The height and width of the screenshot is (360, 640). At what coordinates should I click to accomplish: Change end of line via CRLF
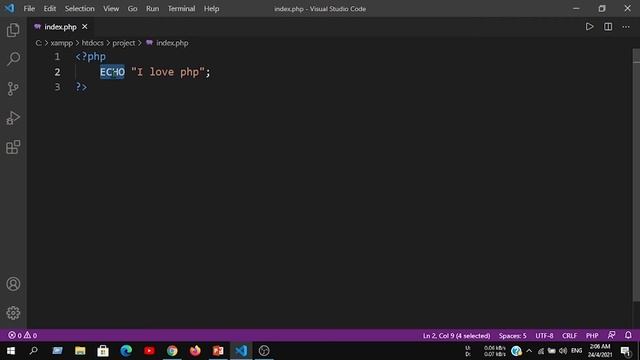tap(569, 336)
